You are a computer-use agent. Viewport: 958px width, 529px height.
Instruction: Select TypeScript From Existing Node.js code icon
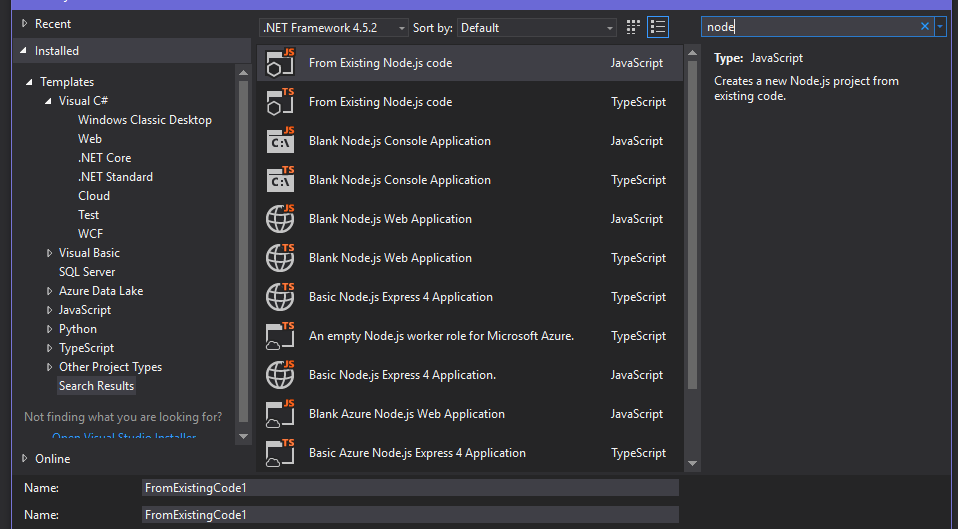pyautogui.click(x=280, y=101)
